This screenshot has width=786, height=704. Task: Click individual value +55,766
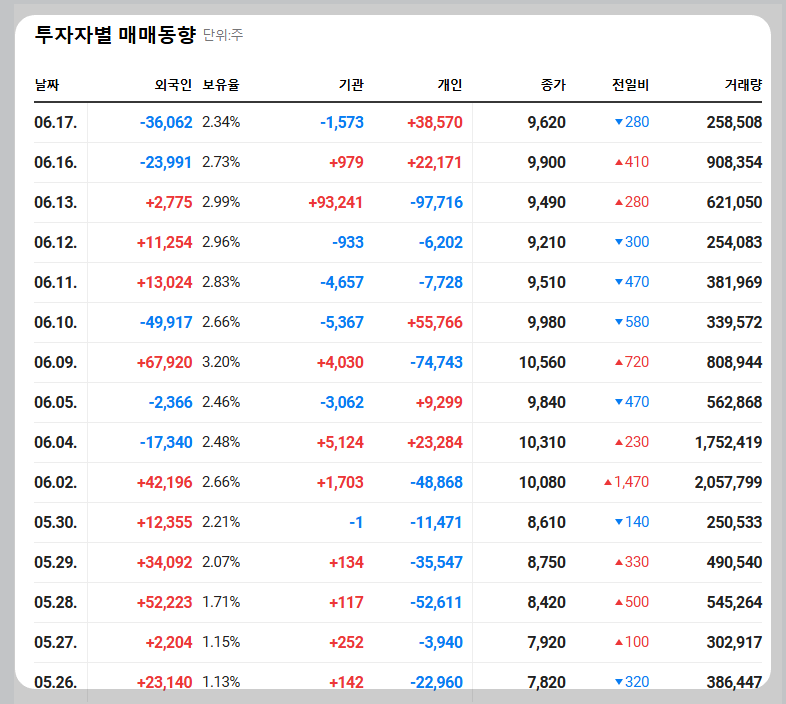(435, 322)
